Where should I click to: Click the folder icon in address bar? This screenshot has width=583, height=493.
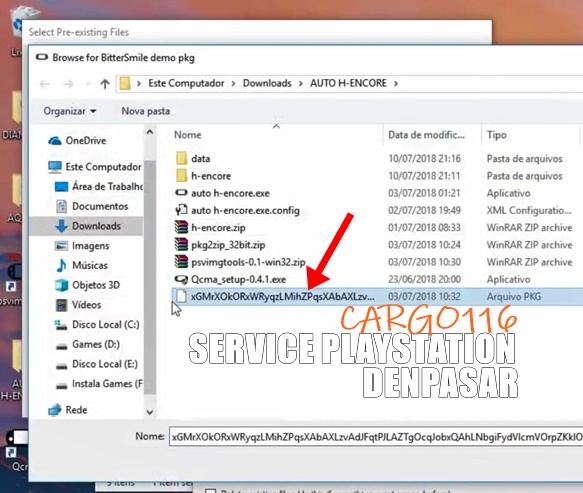125,83
